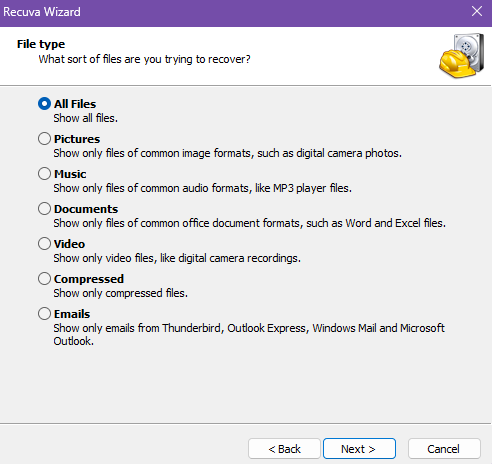Go back using the Back button

[x=284, y=449]
